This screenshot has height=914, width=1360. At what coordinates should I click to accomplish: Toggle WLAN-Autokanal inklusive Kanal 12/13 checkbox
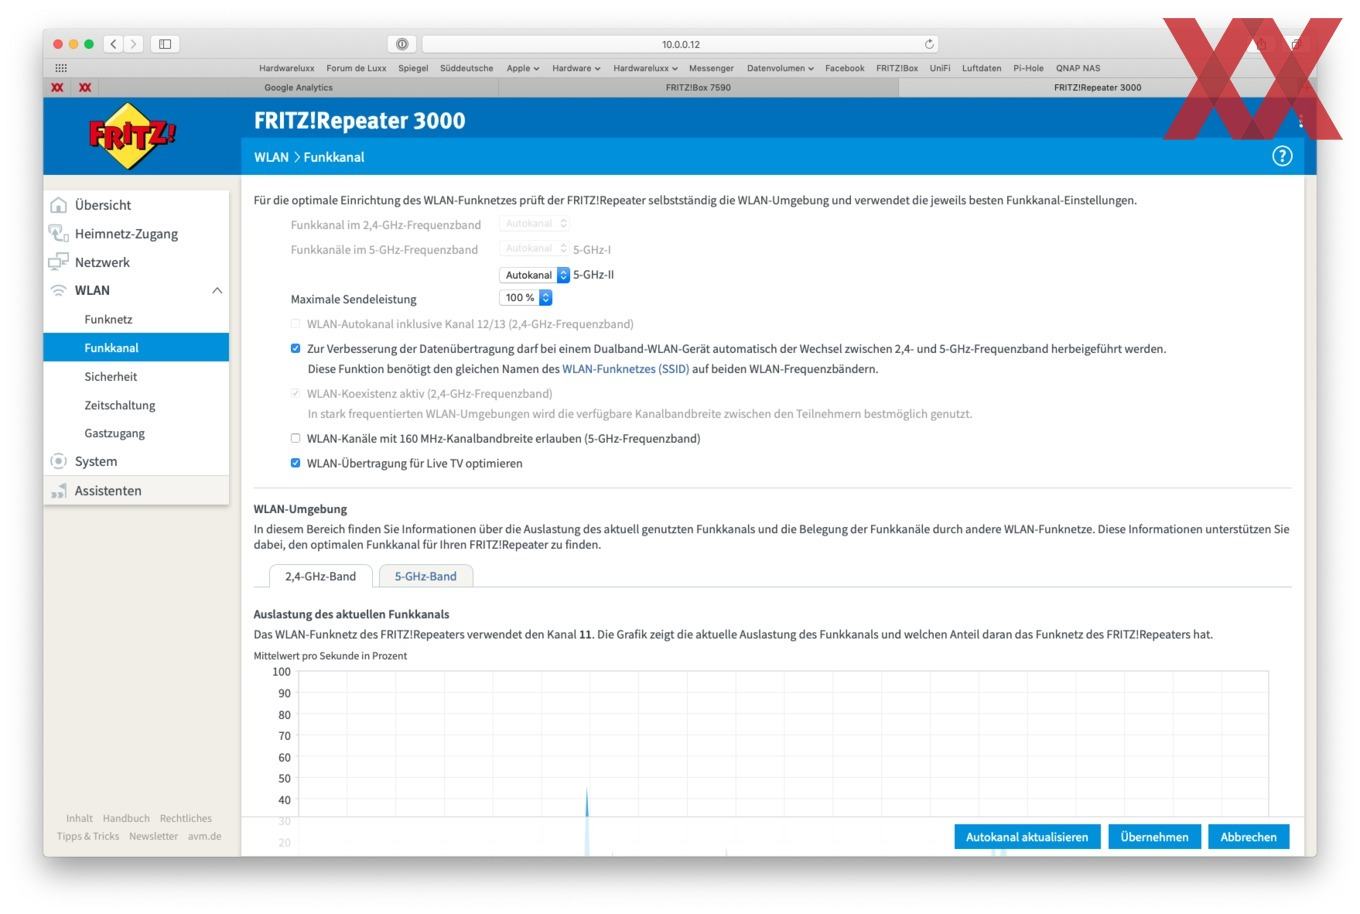coord(295,324)
